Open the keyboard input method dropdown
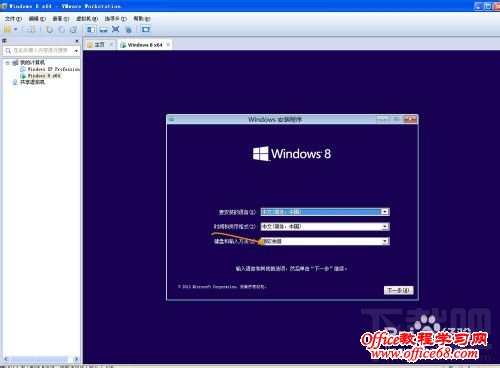500x368 pixels. pos(325,241)
